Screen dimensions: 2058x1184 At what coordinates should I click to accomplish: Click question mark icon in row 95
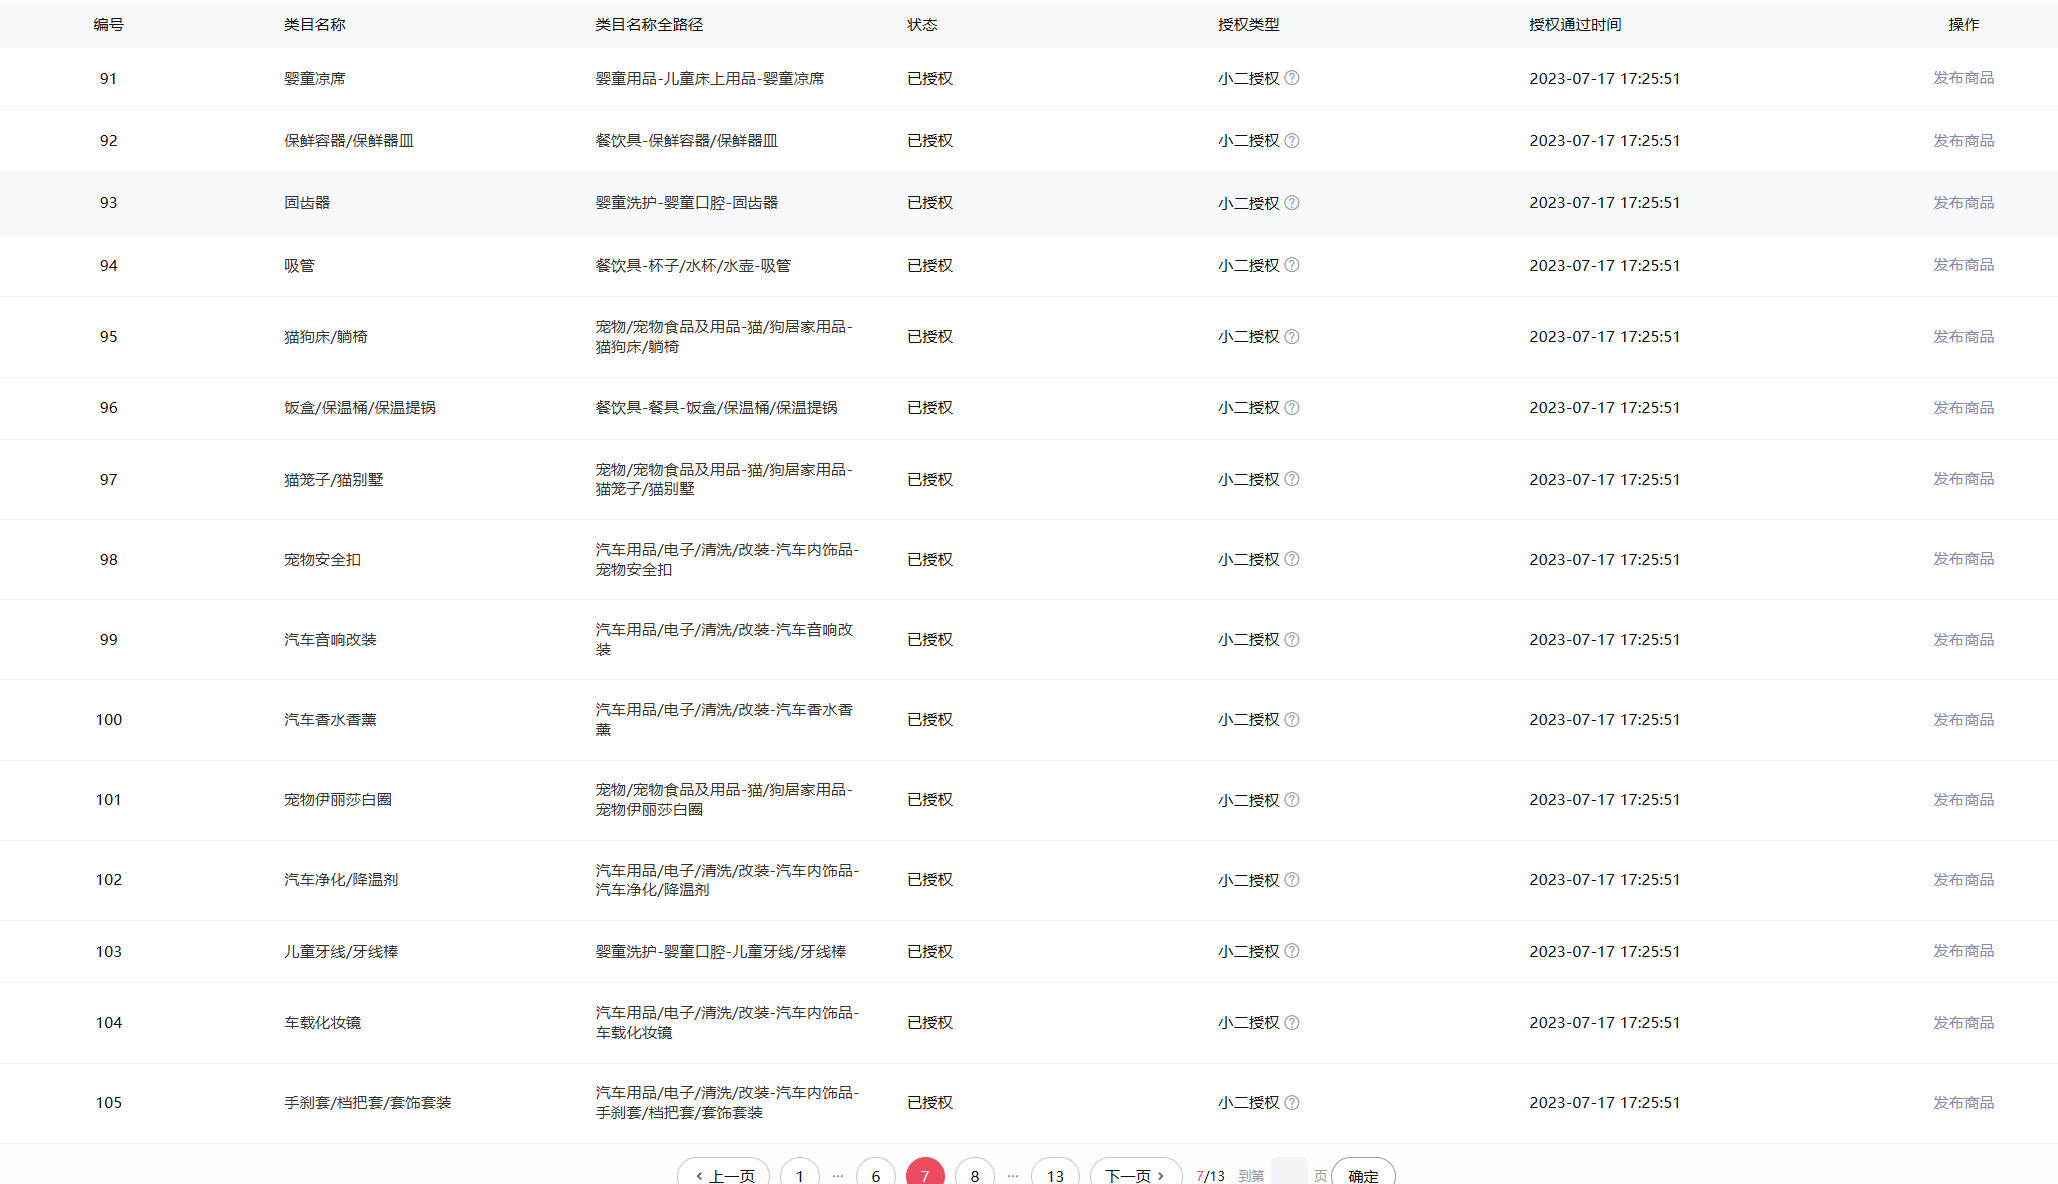tap(1292, 337)
